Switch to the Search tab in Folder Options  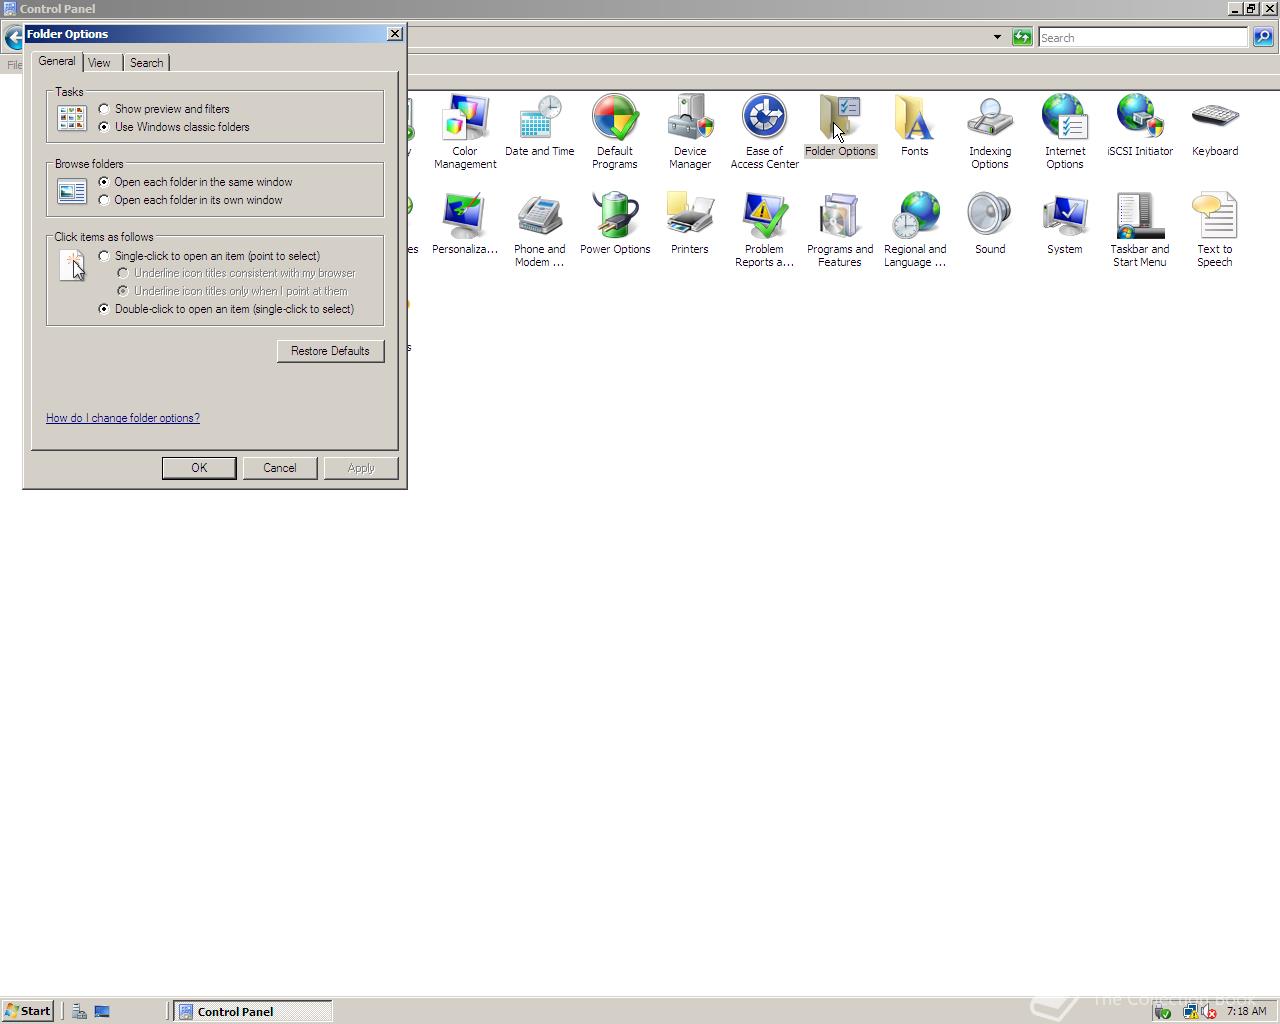[x=147, y=62]
